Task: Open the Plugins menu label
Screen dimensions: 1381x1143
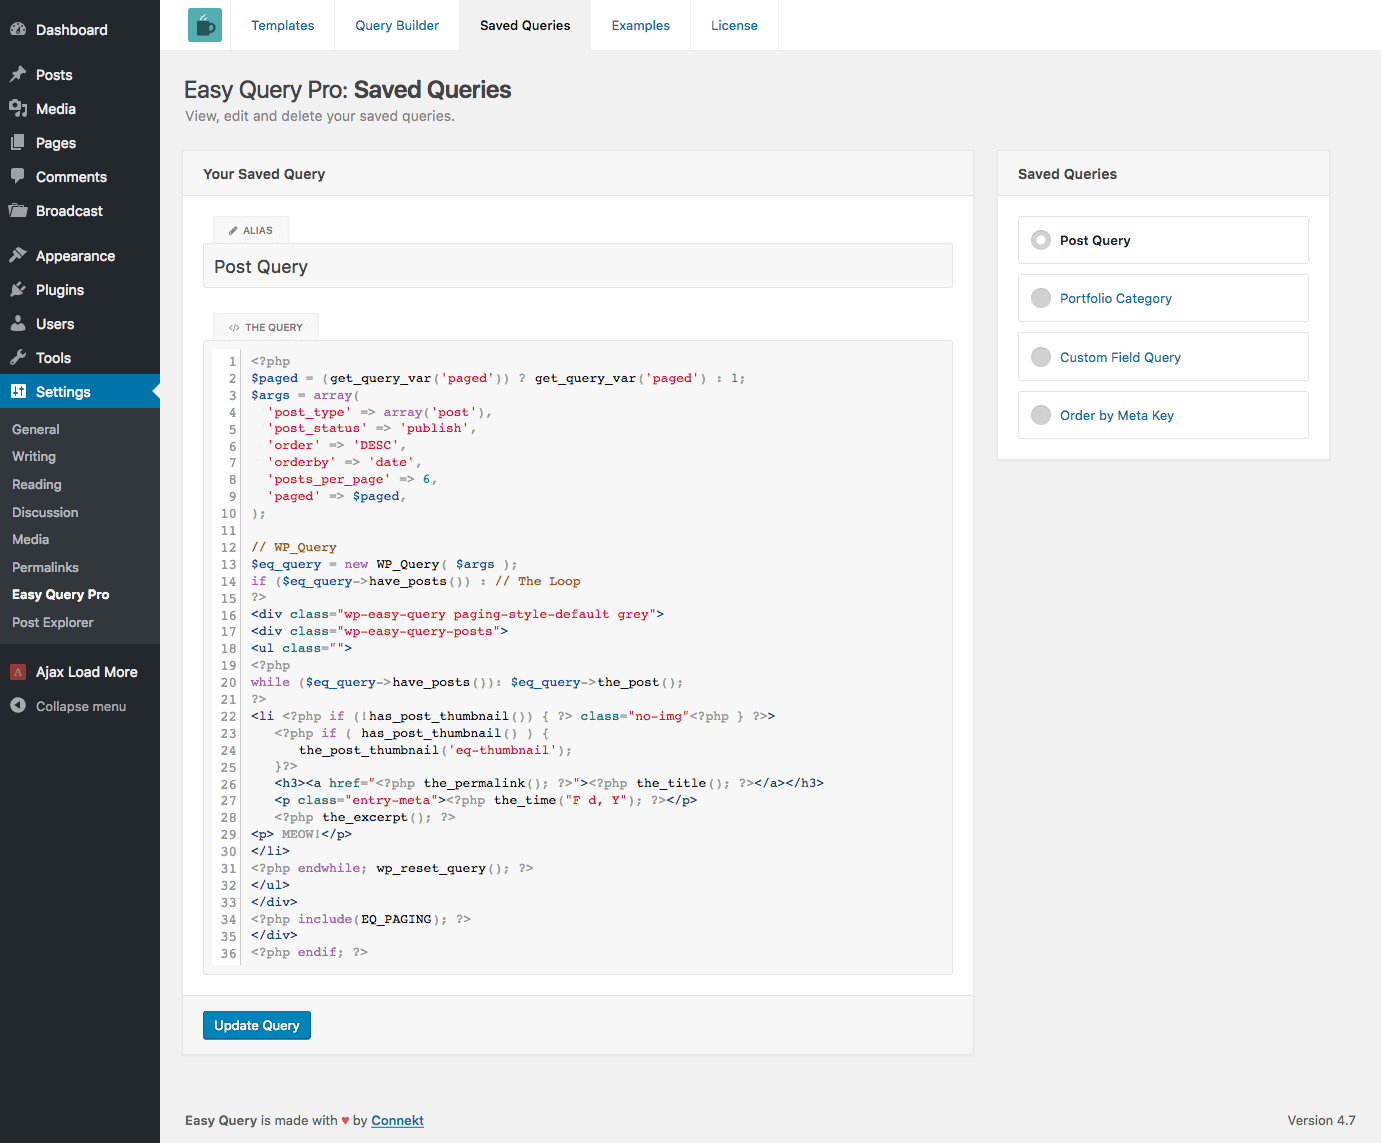Action: [60, 290]
